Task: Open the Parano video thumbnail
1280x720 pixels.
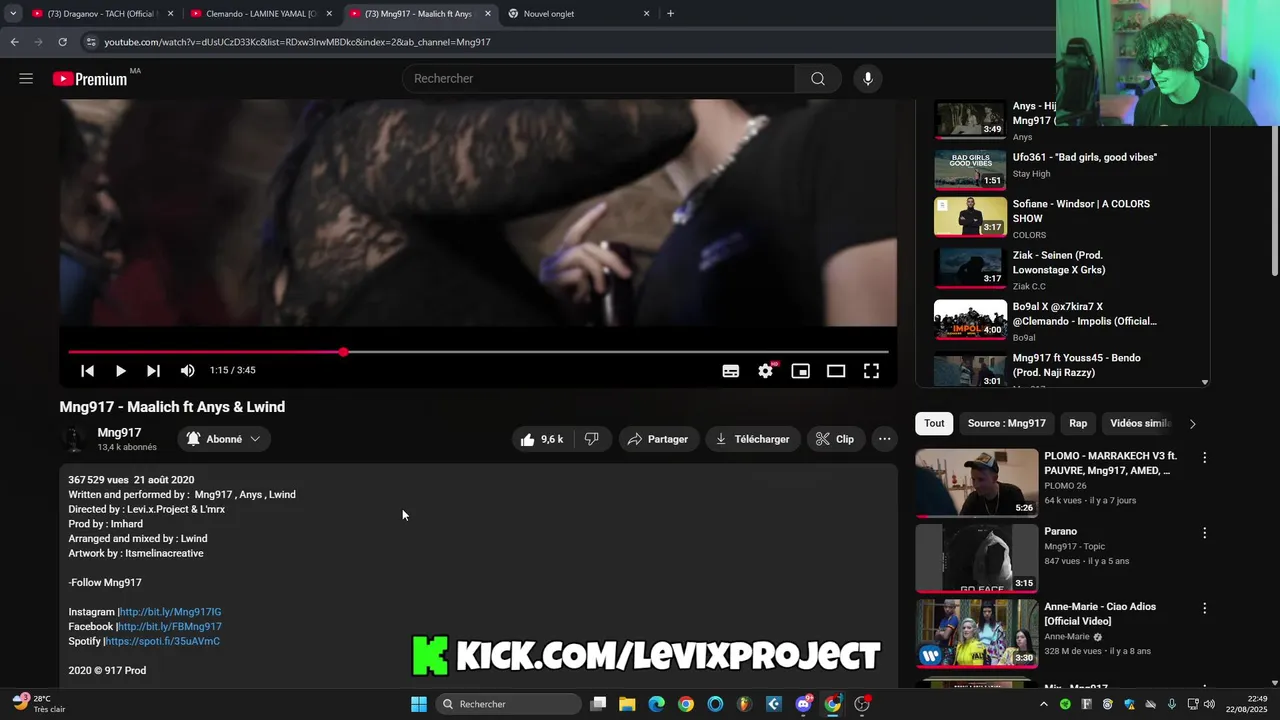Action: tap(977, 558)
